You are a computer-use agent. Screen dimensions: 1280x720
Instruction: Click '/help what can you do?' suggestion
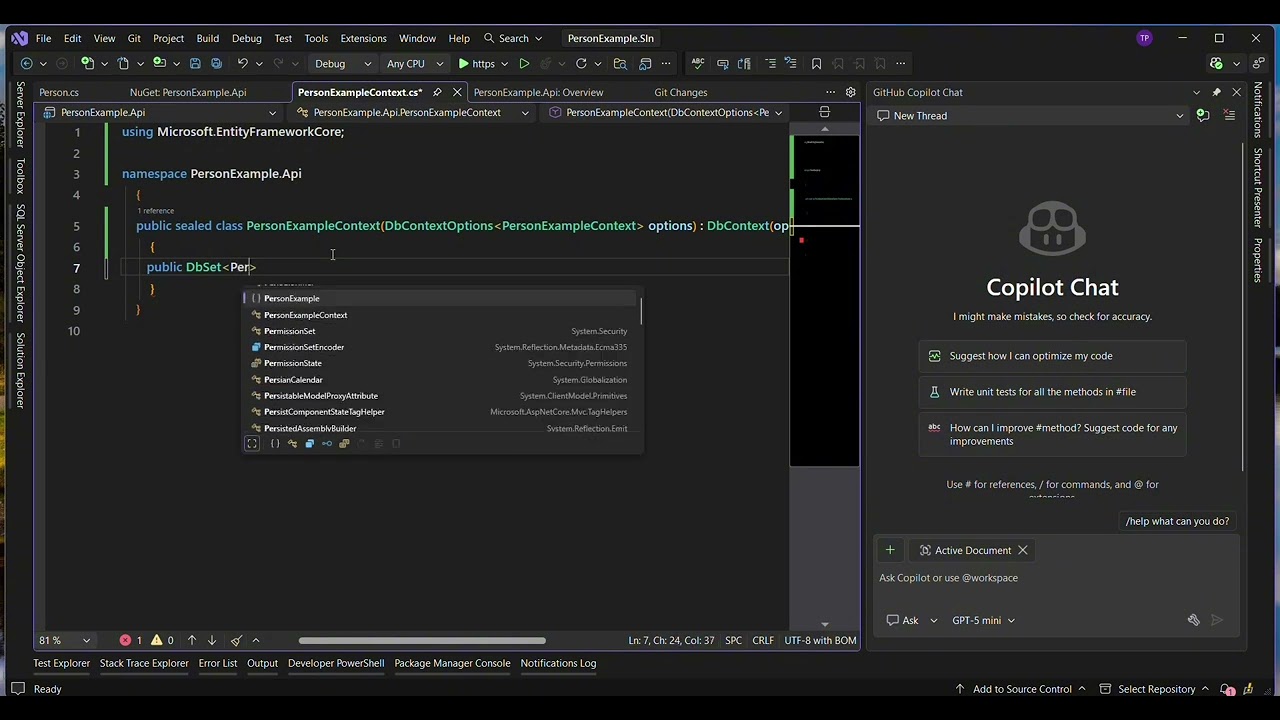tap(1177, 521)
